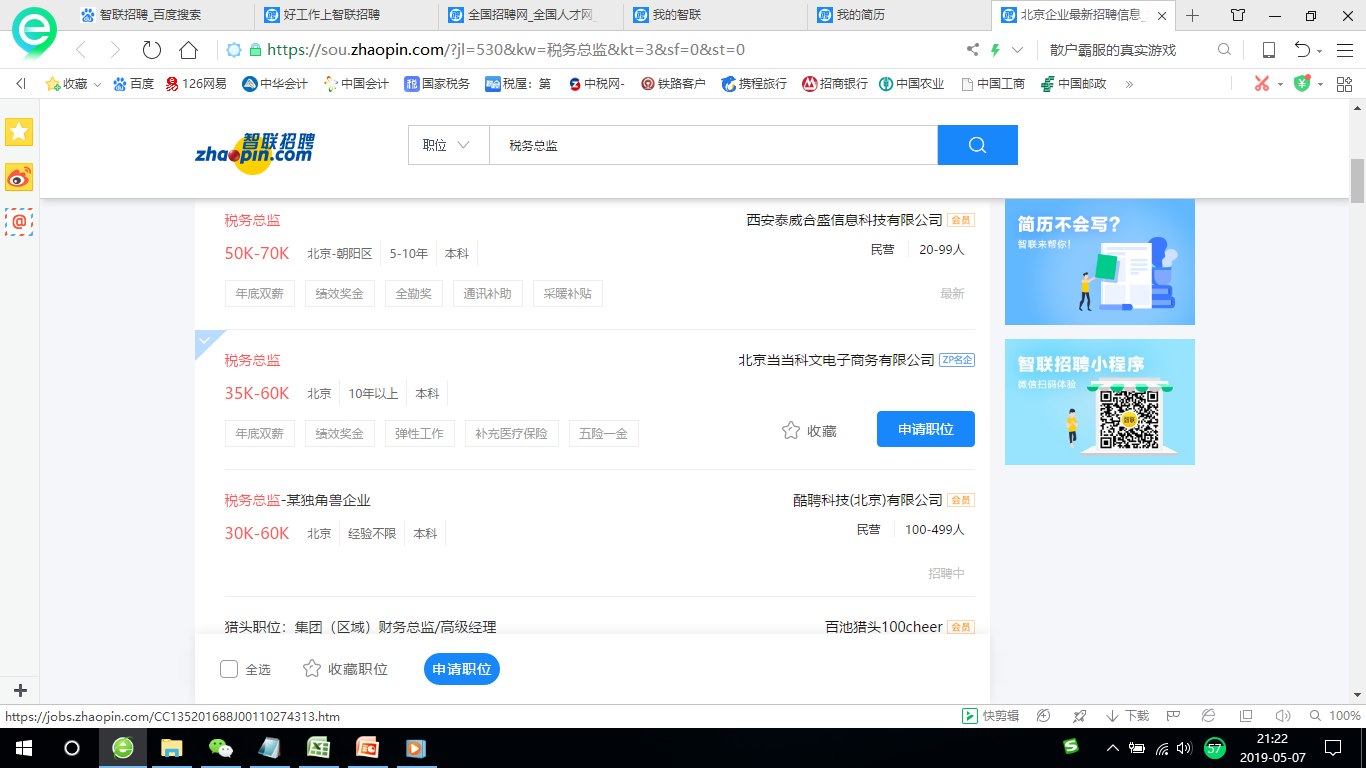Tick the 全选 select-all checkbox

coord(229,669)
